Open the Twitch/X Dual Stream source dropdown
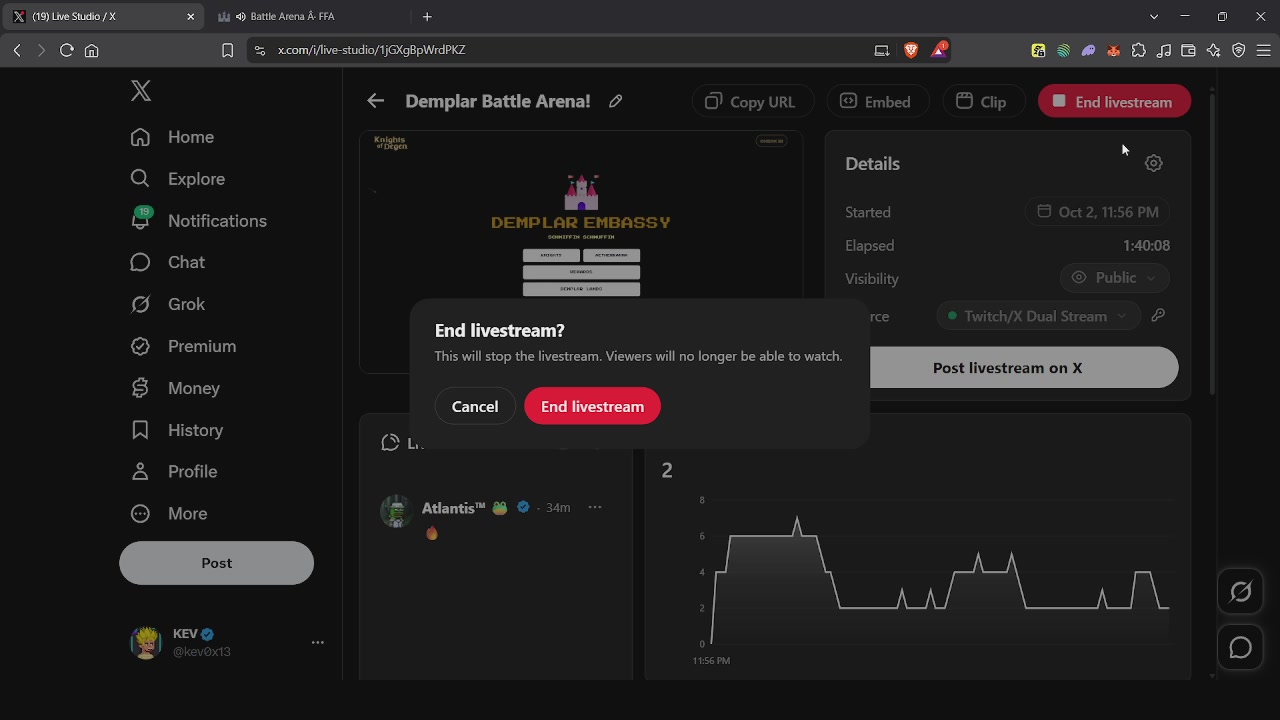The height and width of the screenshot is (720, 1280). 1038,316
